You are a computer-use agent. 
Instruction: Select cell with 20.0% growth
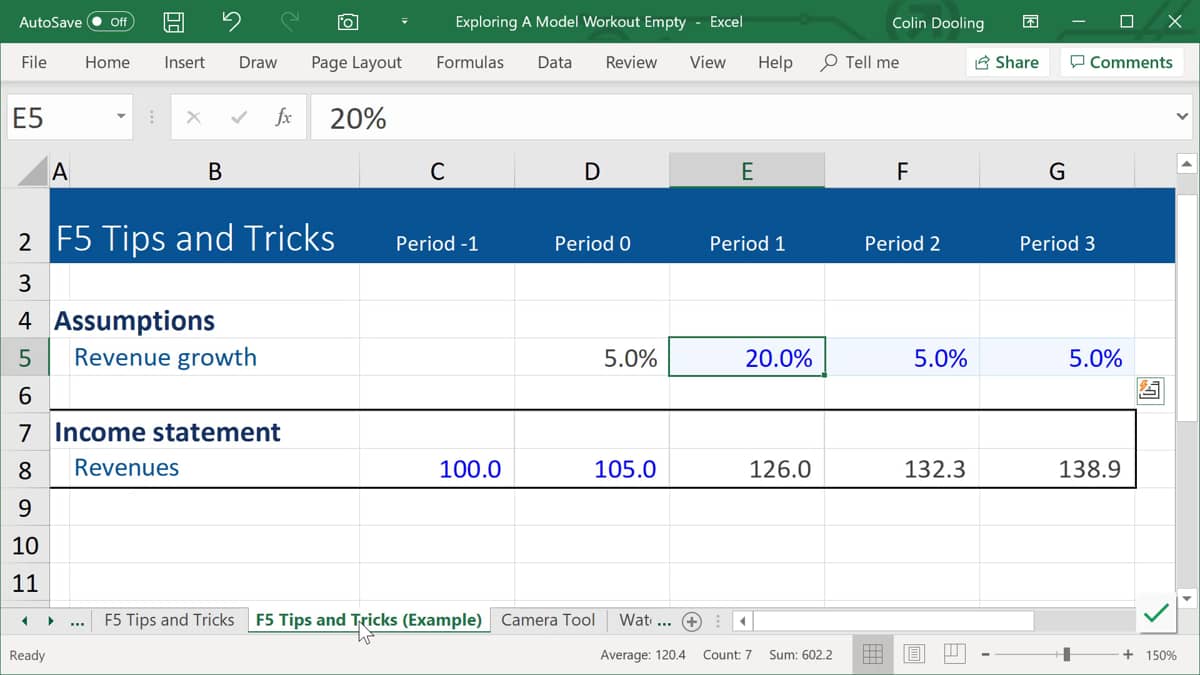747,358
